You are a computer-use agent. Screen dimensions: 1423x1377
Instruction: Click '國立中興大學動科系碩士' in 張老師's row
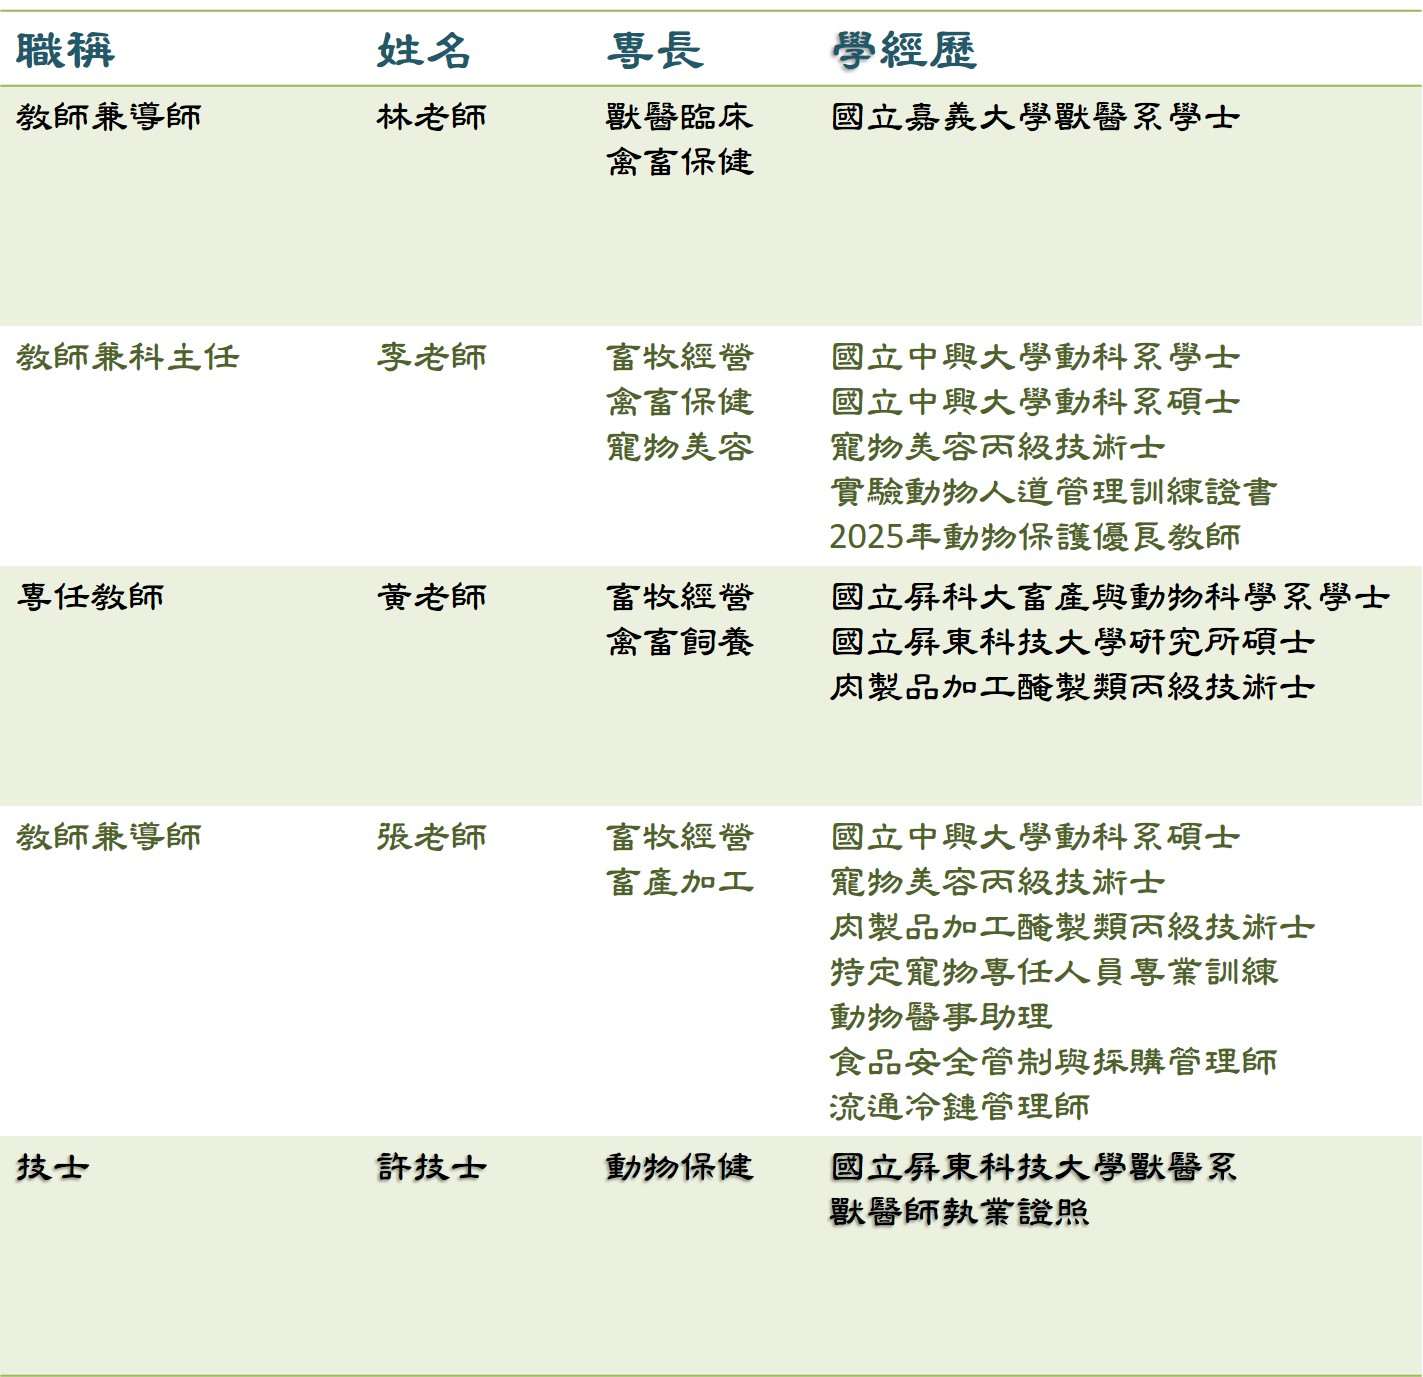tap(1035, 837)
